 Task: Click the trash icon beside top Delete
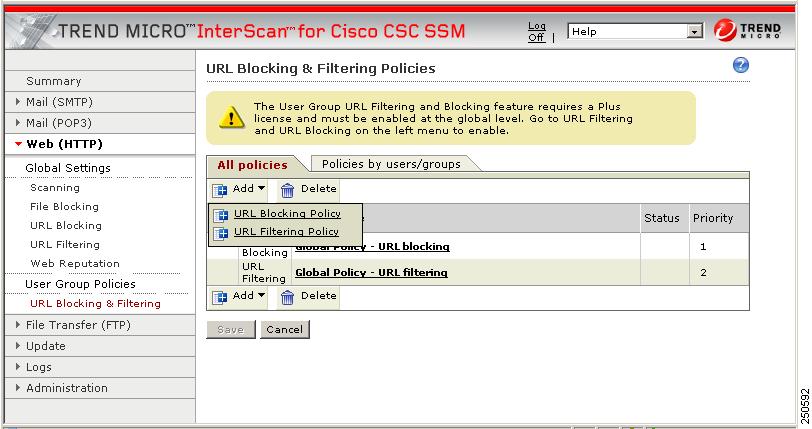(287, 190)
